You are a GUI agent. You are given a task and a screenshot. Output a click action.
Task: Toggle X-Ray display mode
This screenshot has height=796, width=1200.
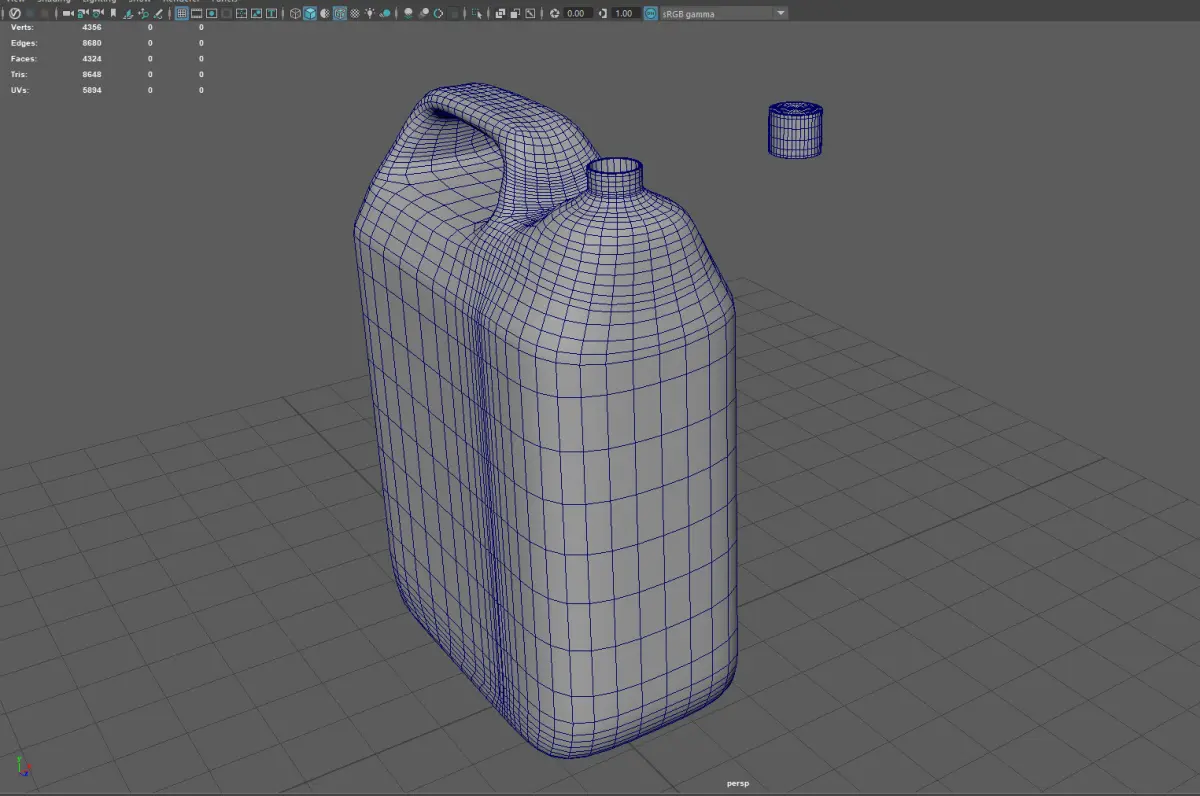coord(500,13)
